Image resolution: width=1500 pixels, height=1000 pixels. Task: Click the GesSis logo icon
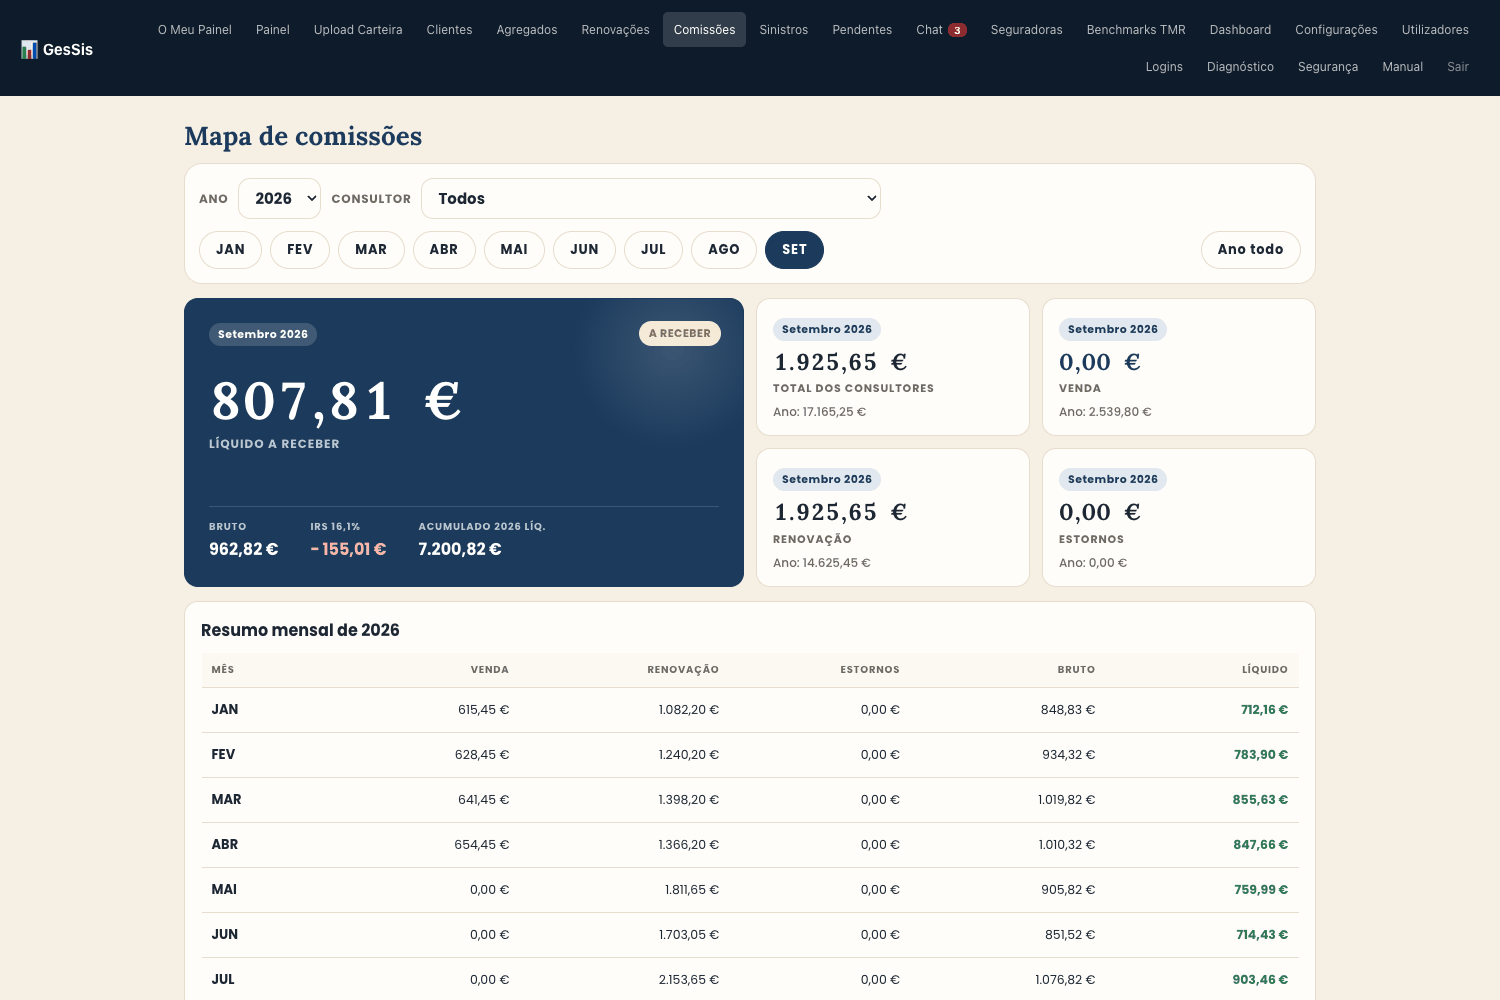pyautogui.click(x=29, y=49)
